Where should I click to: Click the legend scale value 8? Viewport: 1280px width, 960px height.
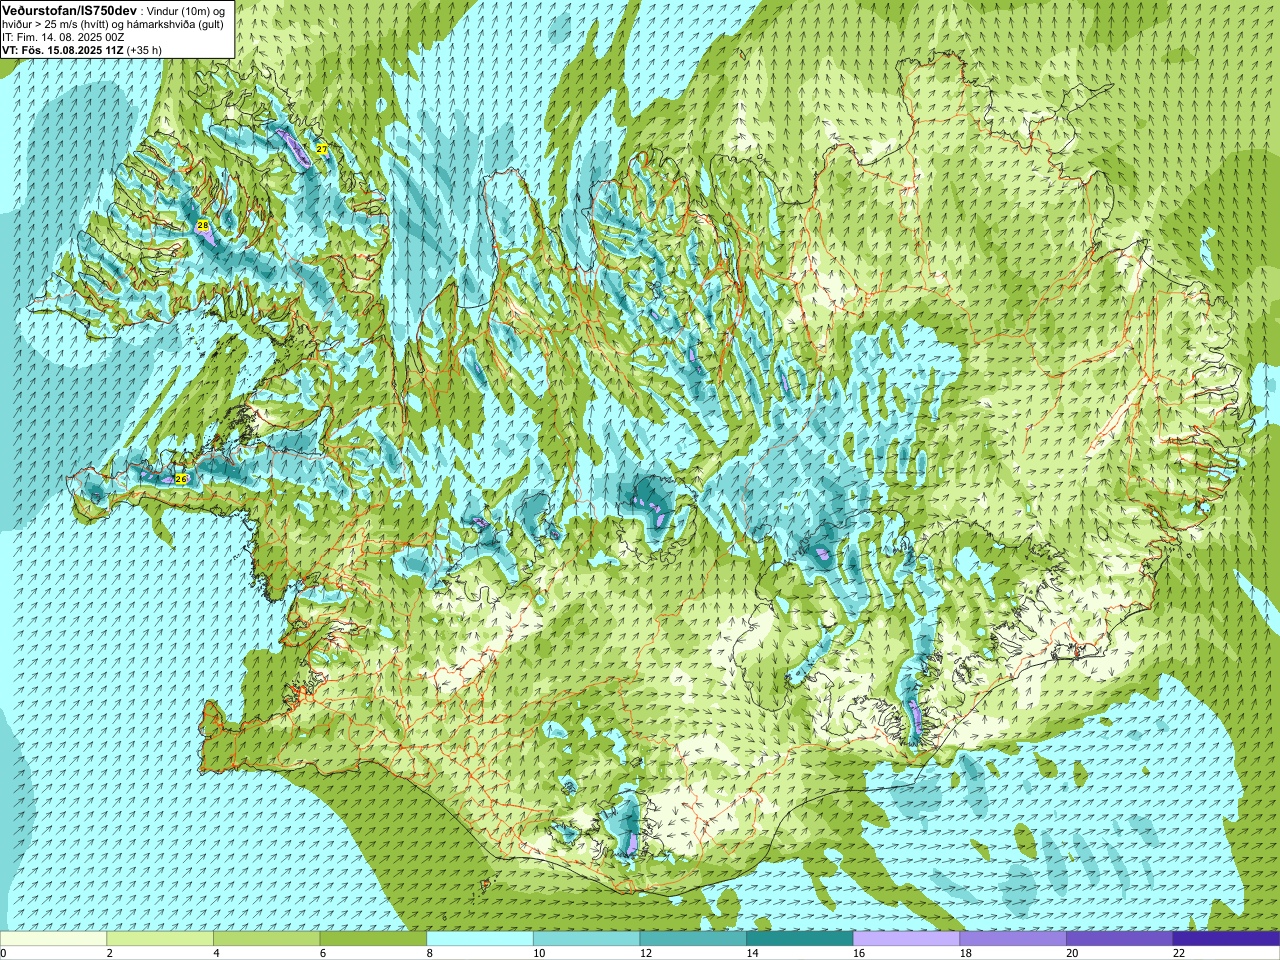(429, 953)
